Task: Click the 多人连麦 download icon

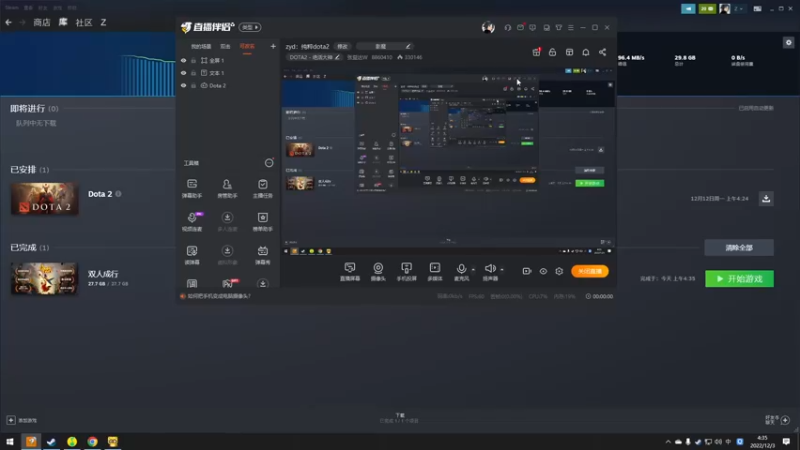Action: pos(227,218)
